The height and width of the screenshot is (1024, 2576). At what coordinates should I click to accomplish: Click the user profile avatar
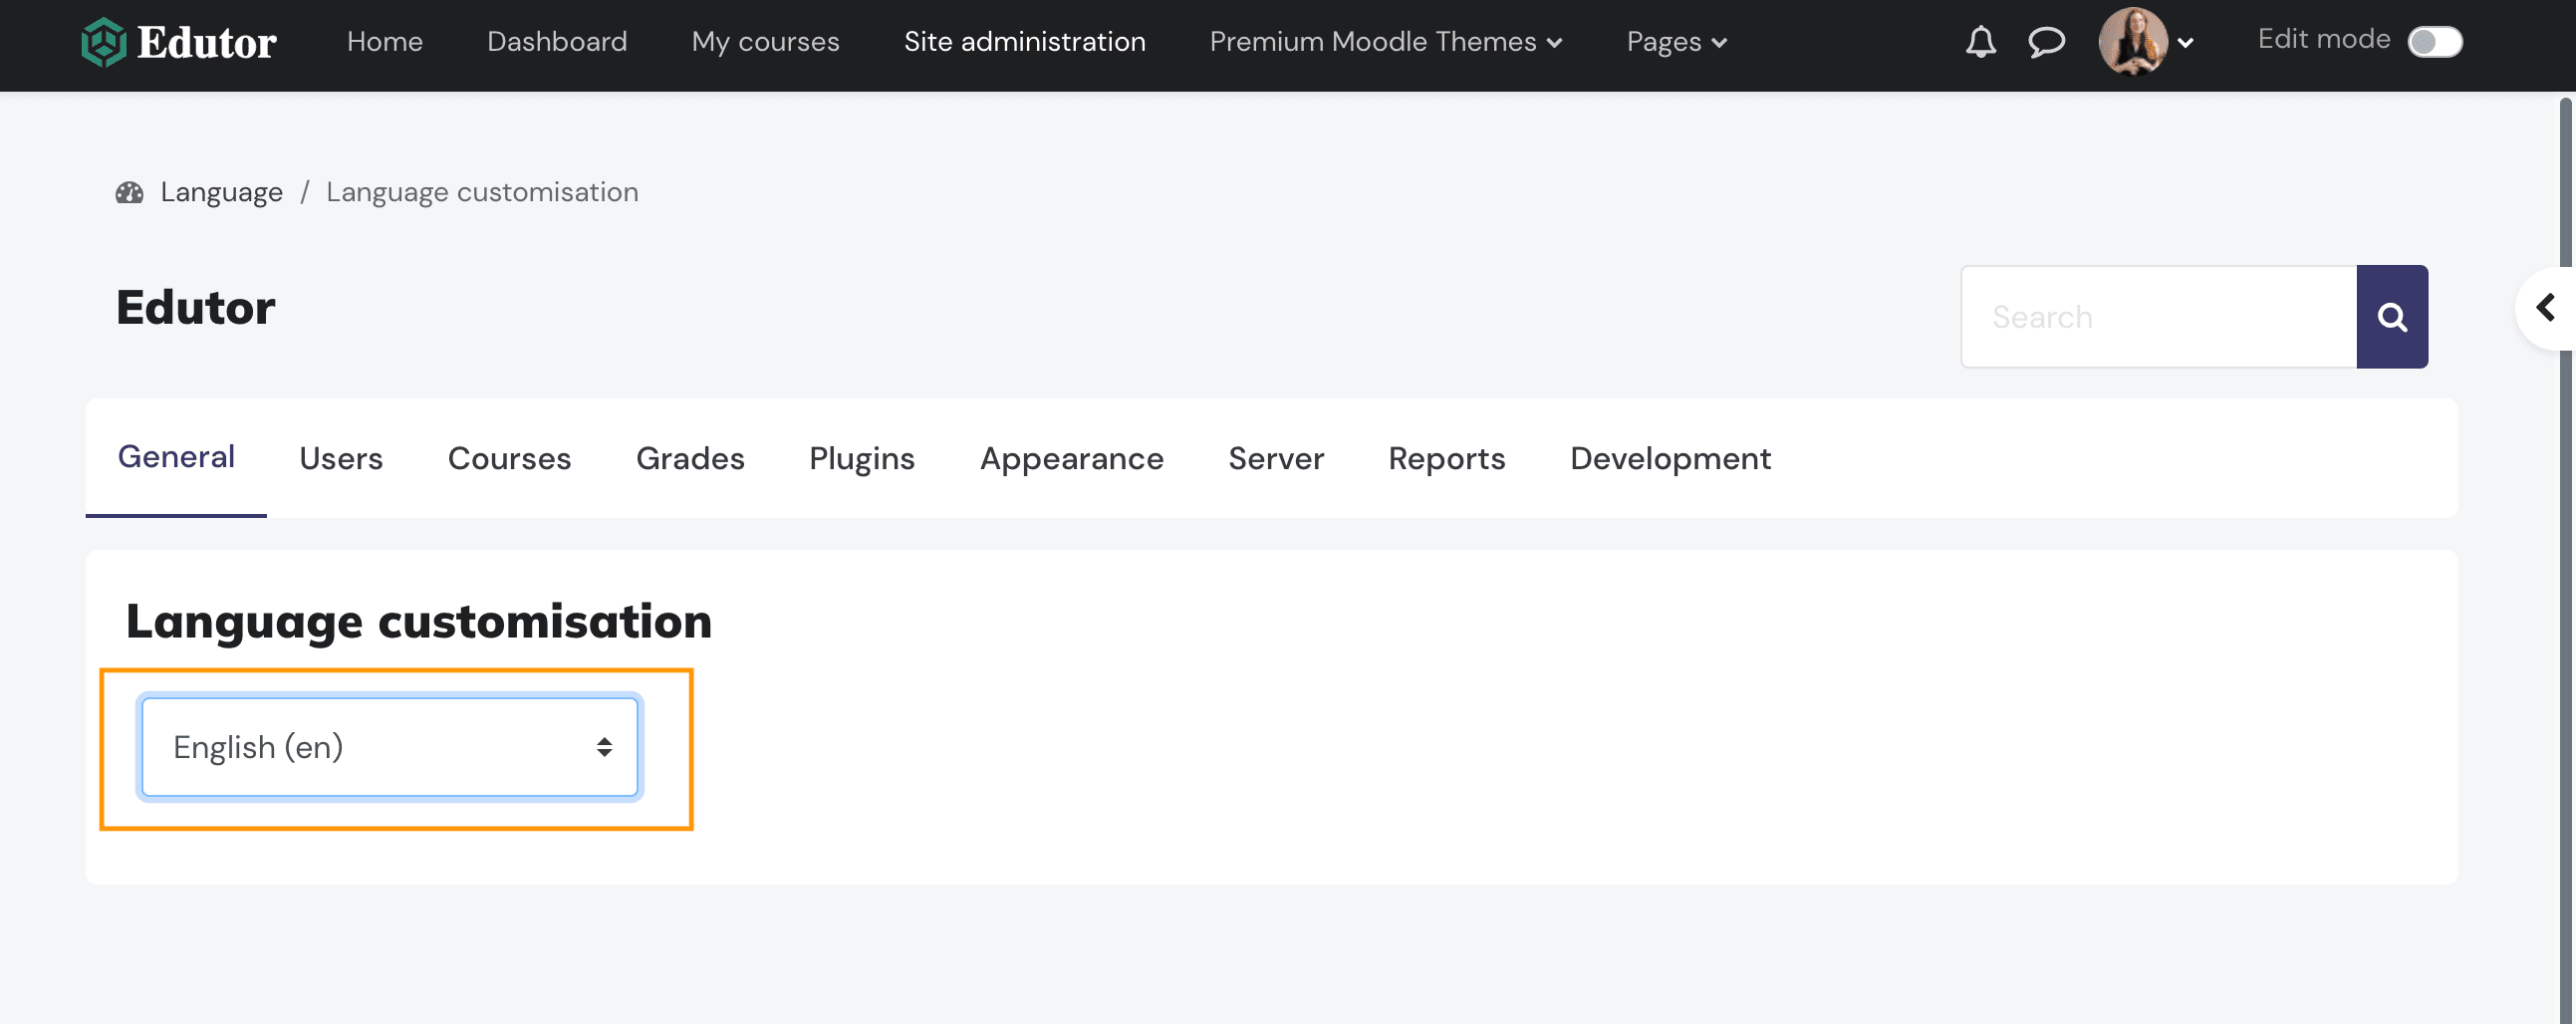click(x=2133, y=41)
